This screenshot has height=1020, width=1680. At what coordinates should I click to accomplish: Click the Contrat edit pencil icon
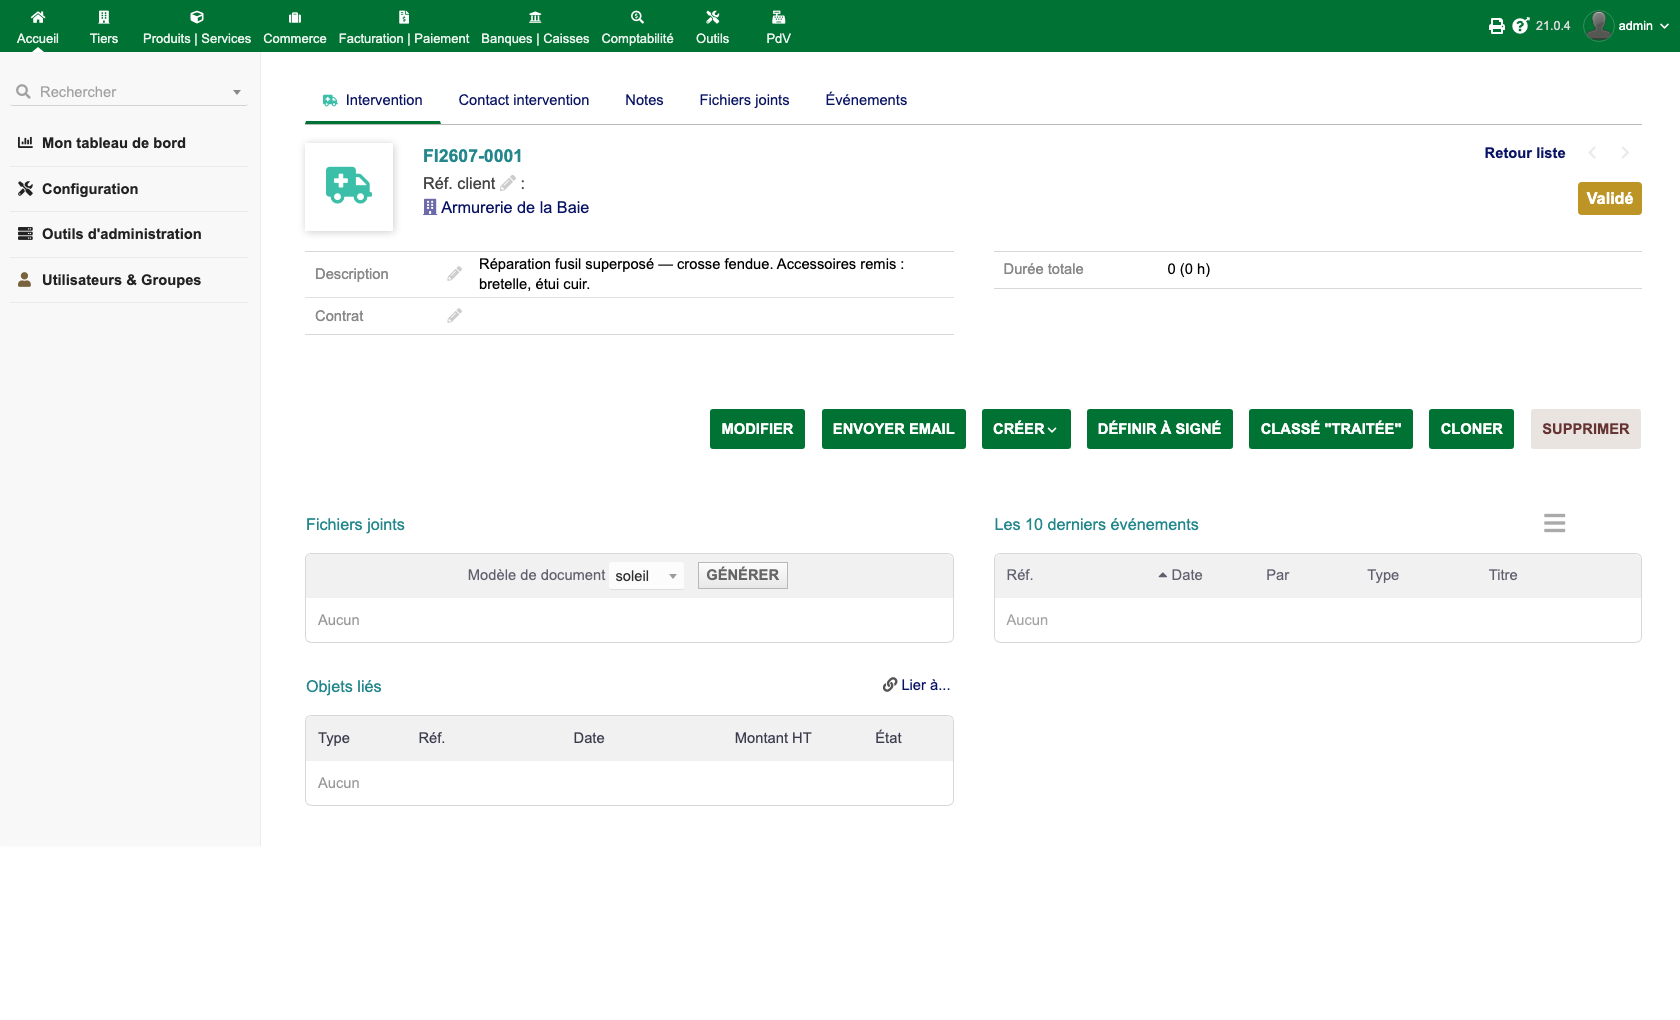tap(454, 316)
